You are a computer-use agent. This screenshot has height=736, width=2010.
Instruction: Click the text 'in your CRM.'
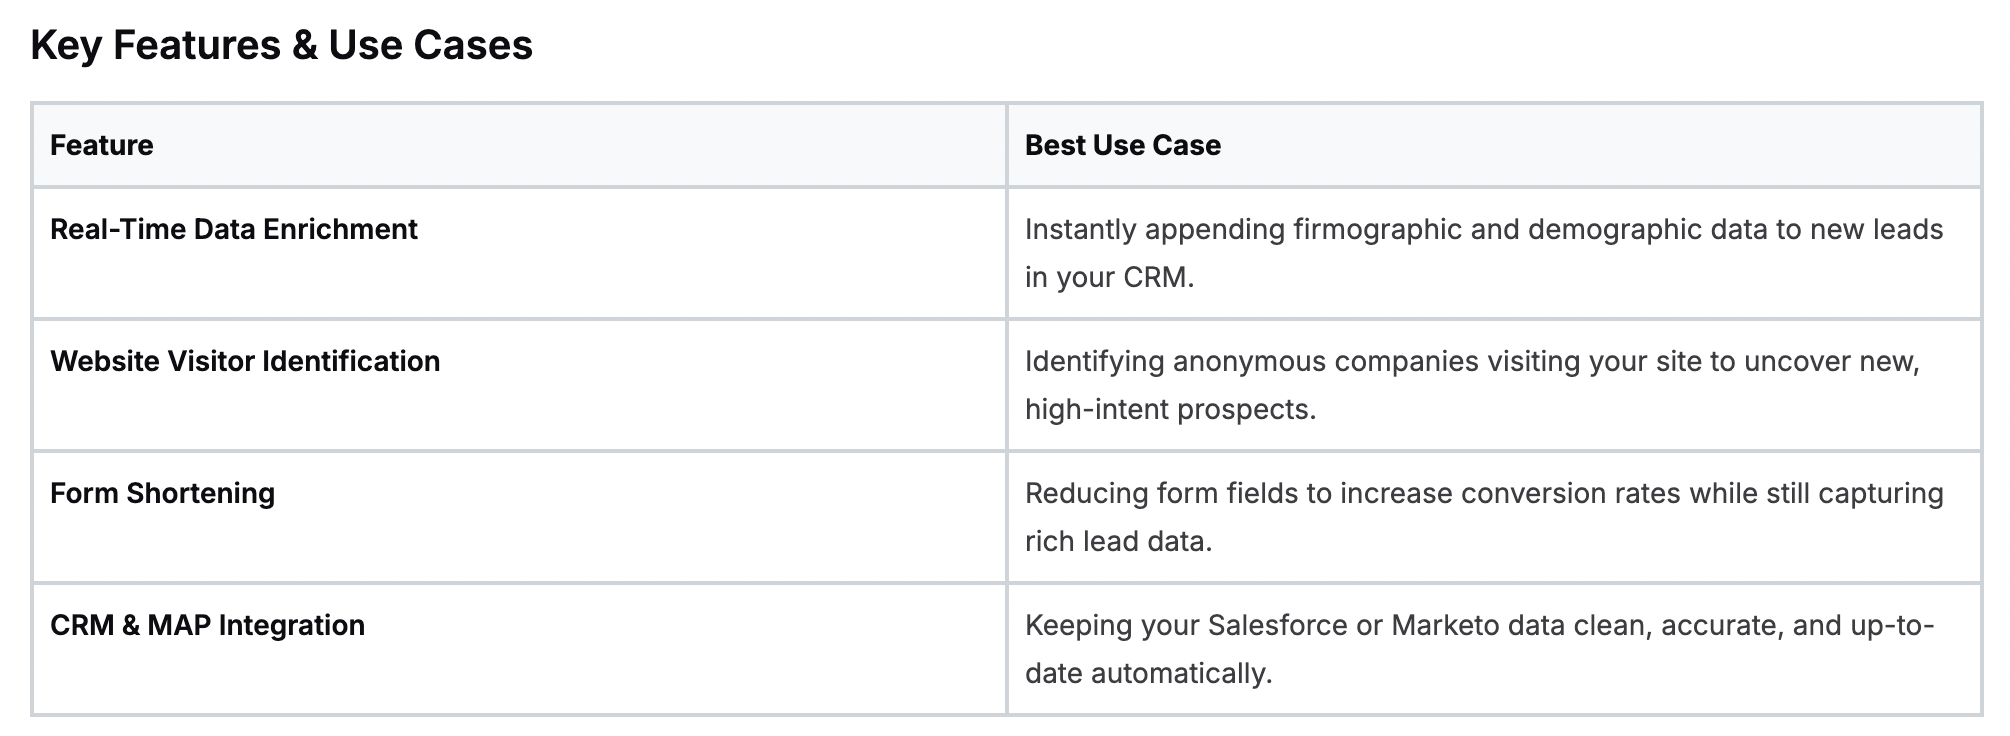point(1110,277)
